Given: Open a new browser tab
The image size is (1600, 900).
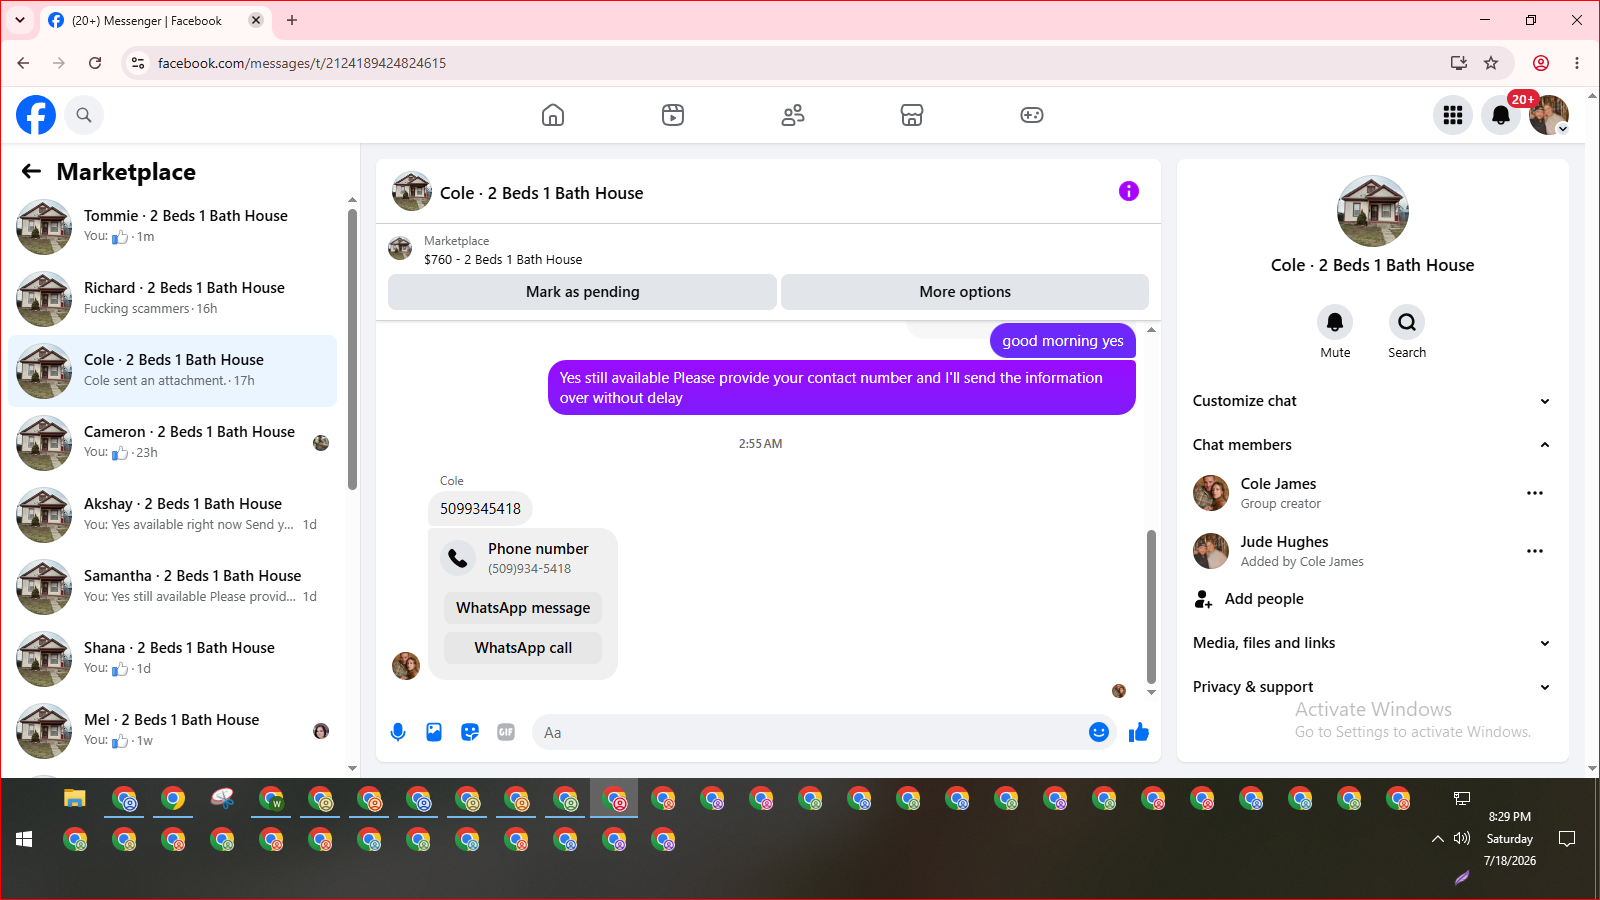Looking at the screenshot, I should [292, 20].
